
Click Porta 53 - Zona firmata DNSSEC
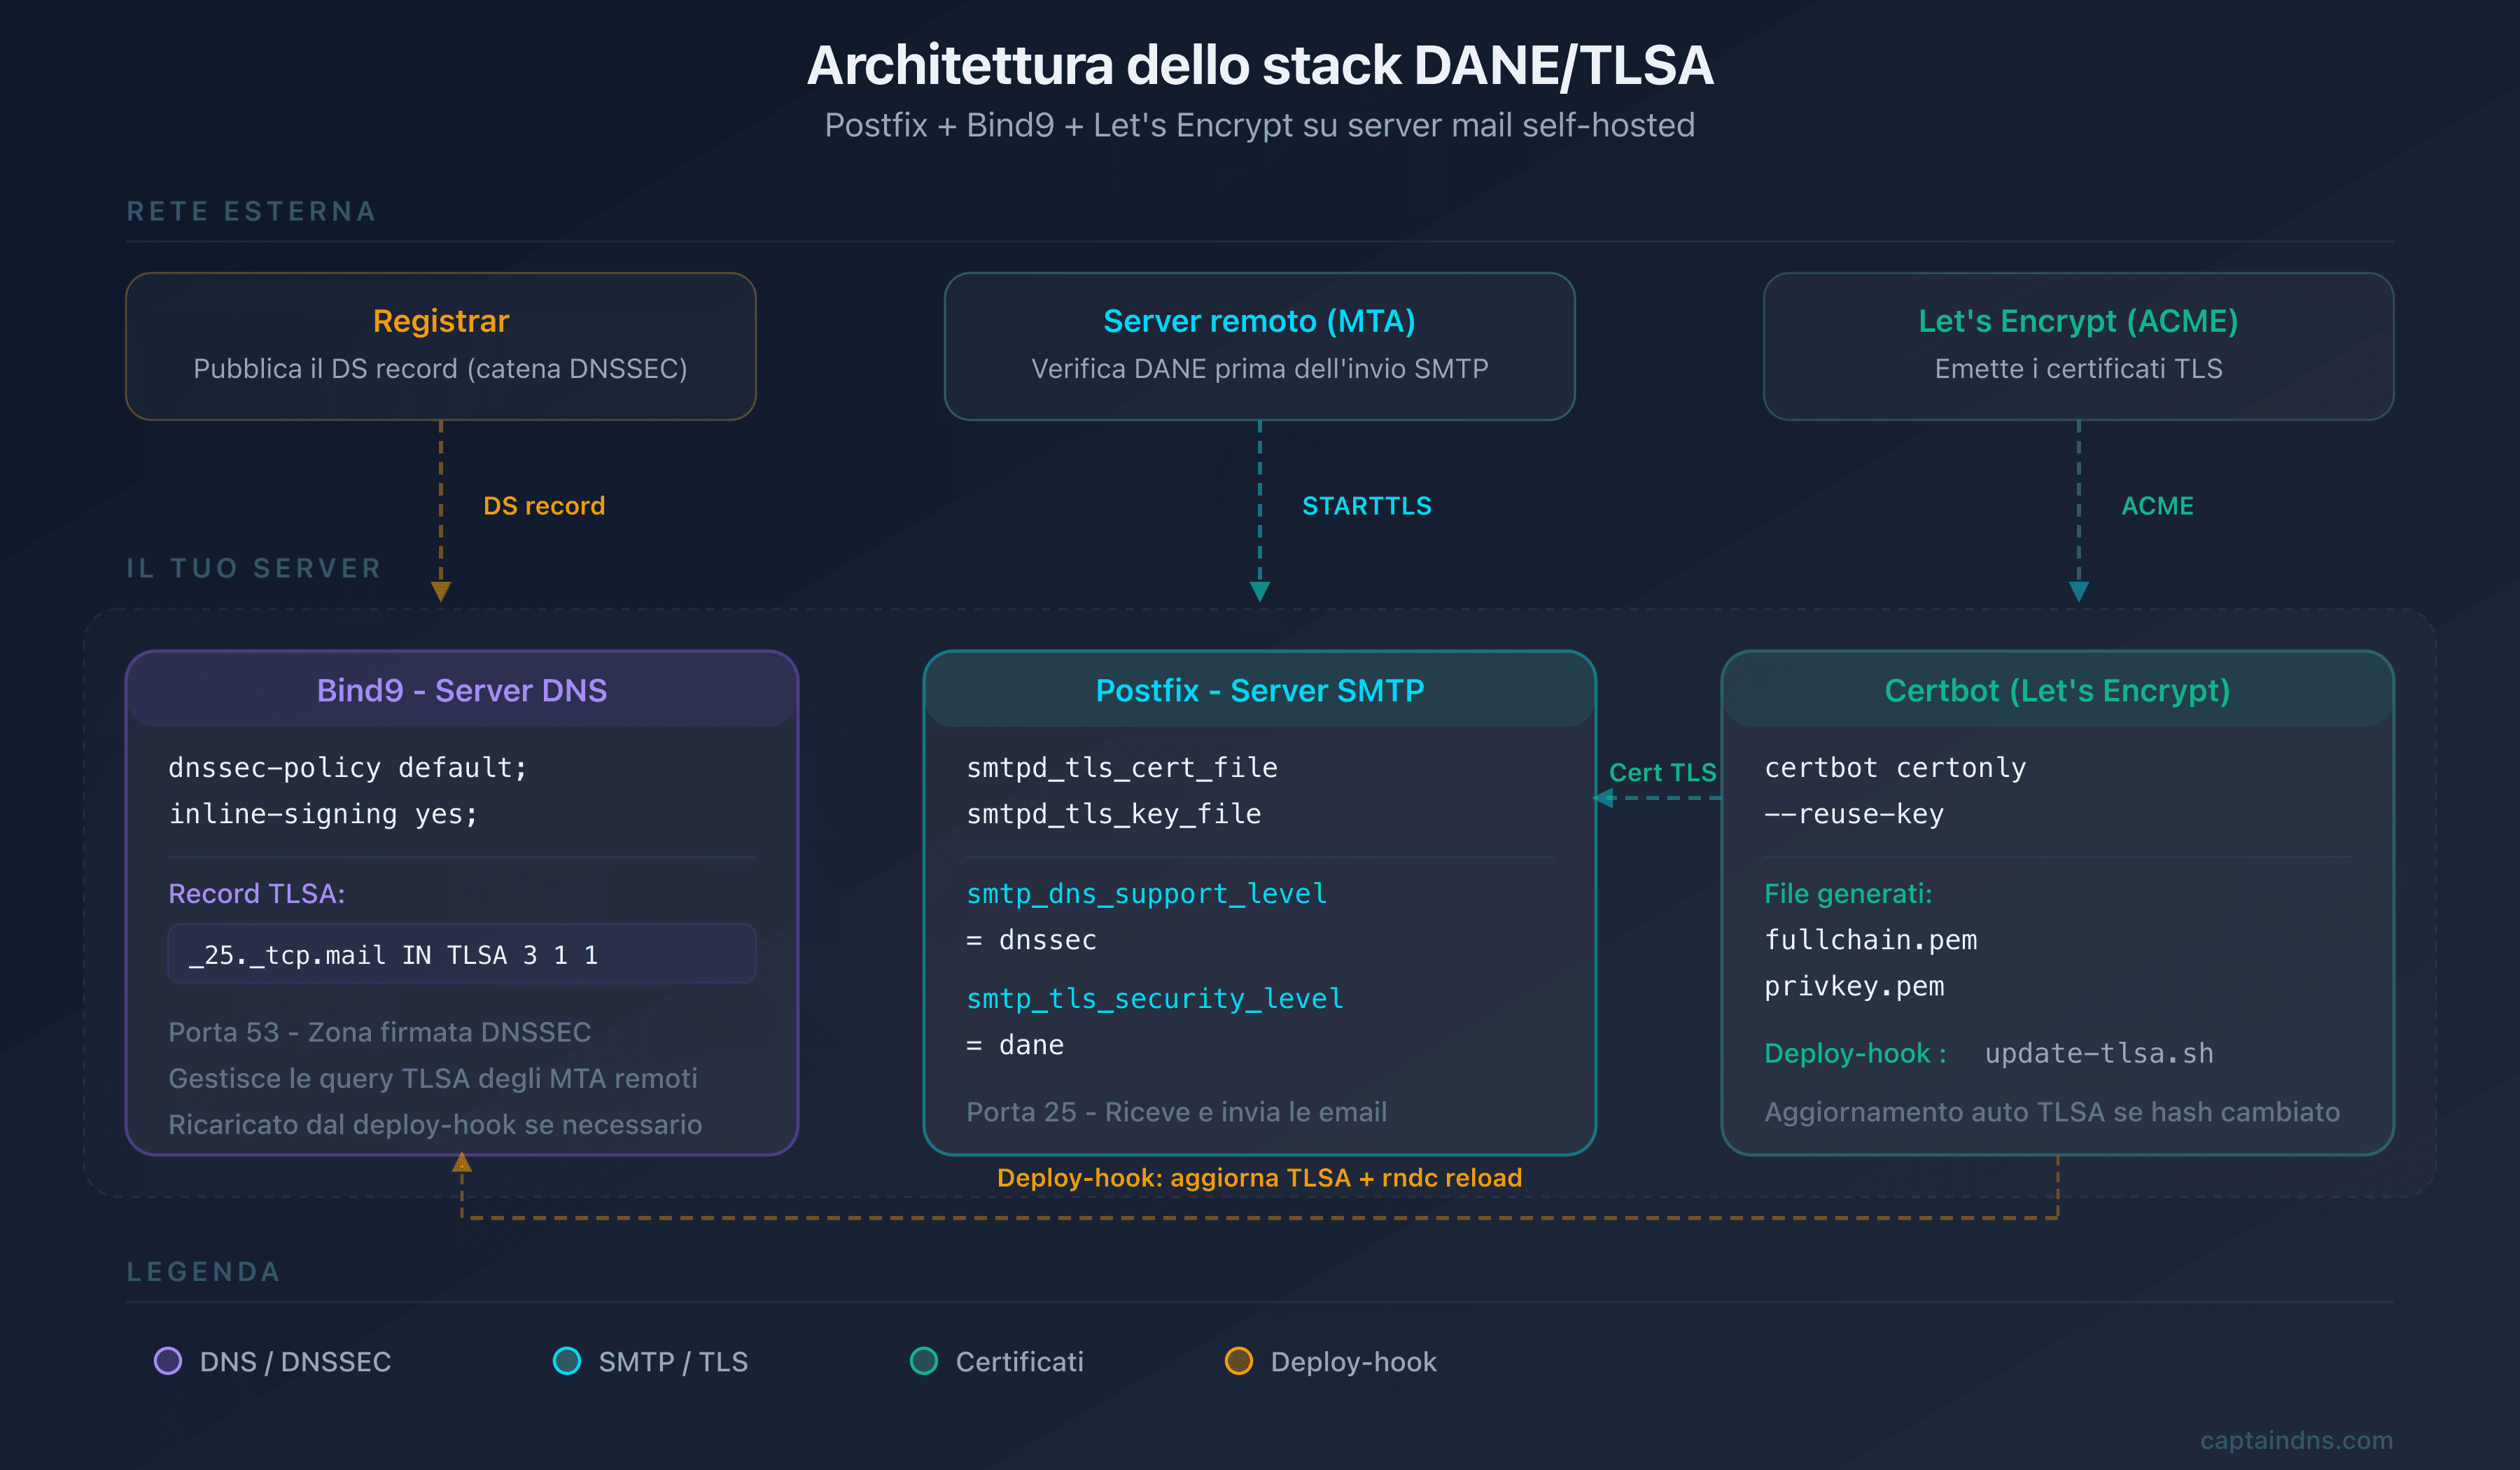380,1032
